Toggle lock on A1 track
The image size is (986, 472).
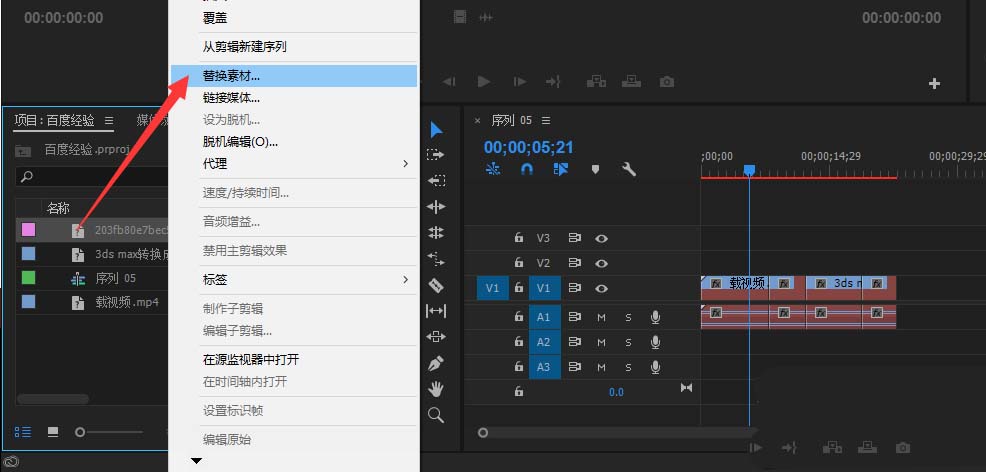[x=518, y=317]
